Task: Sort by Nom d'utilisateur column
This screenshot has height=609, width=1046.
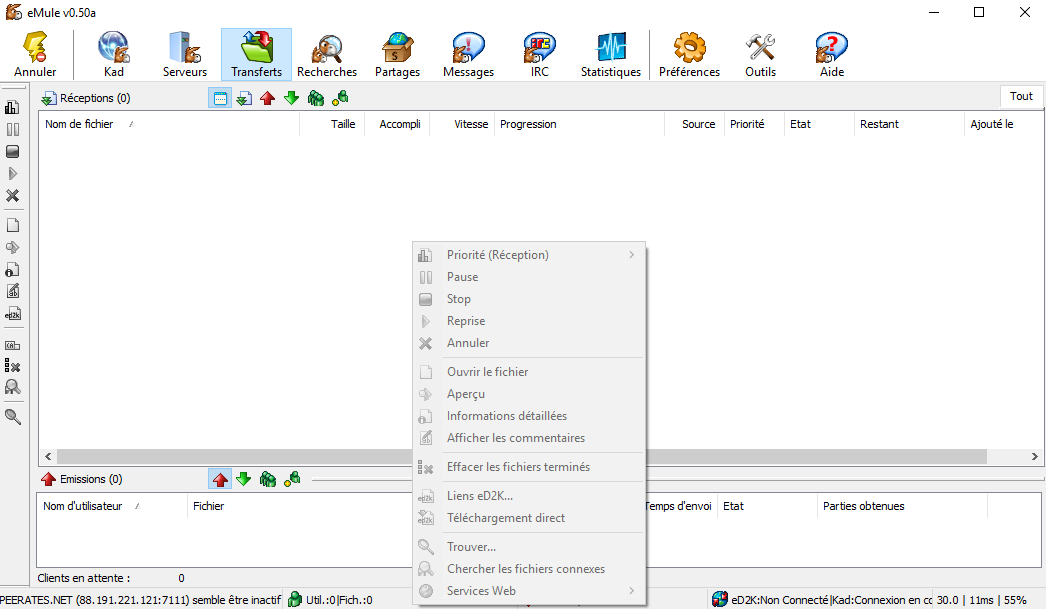Action: pos(112,506)
